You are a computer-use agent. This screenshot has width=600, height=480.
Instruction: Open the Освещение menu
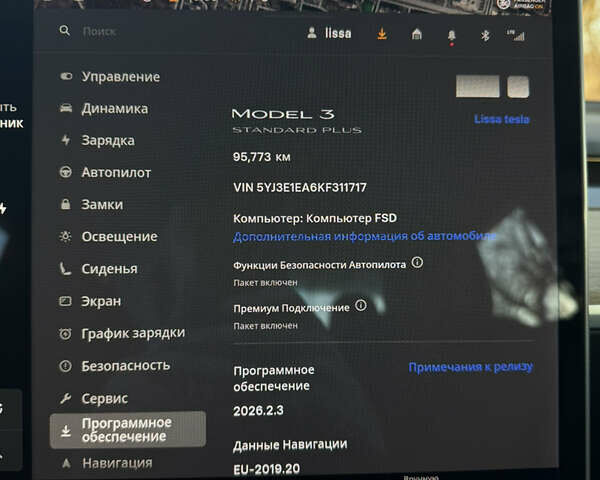[109, 237]
